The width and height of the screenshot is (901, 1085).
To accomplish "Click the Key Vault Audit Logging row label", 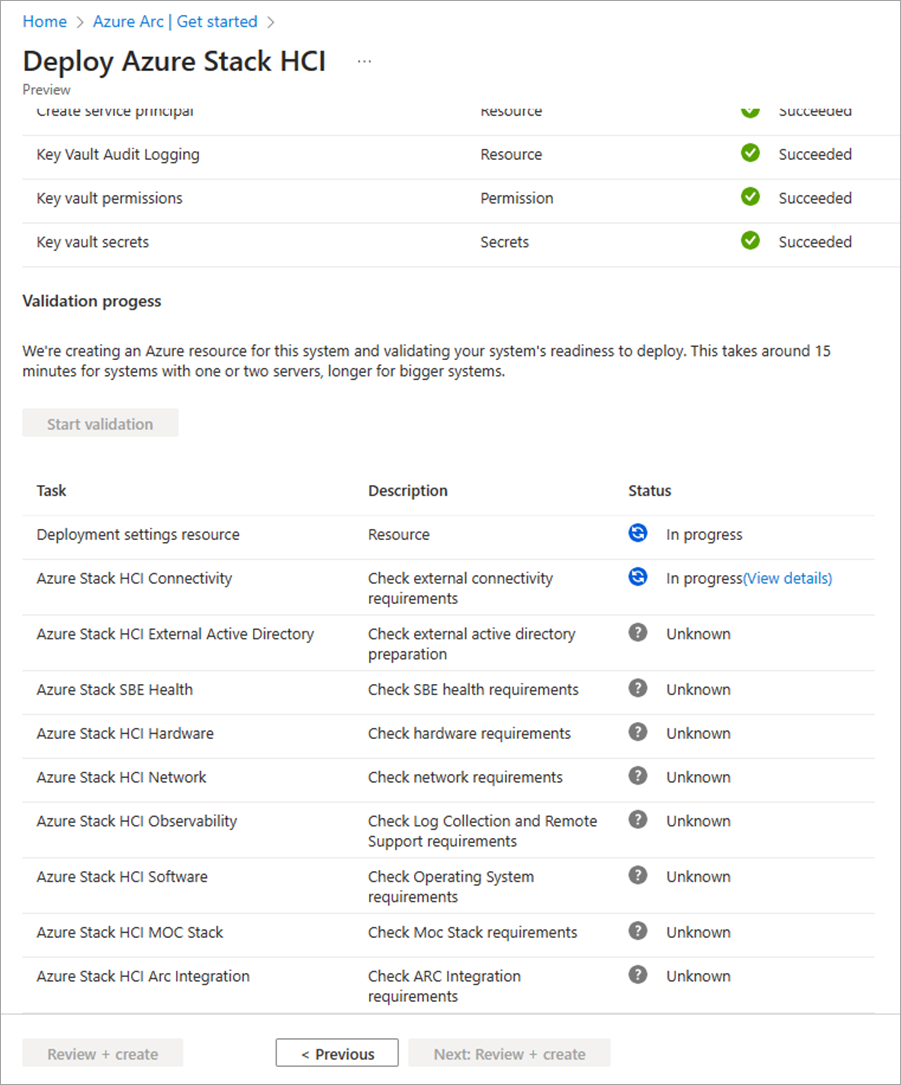I will pos(118,155).
